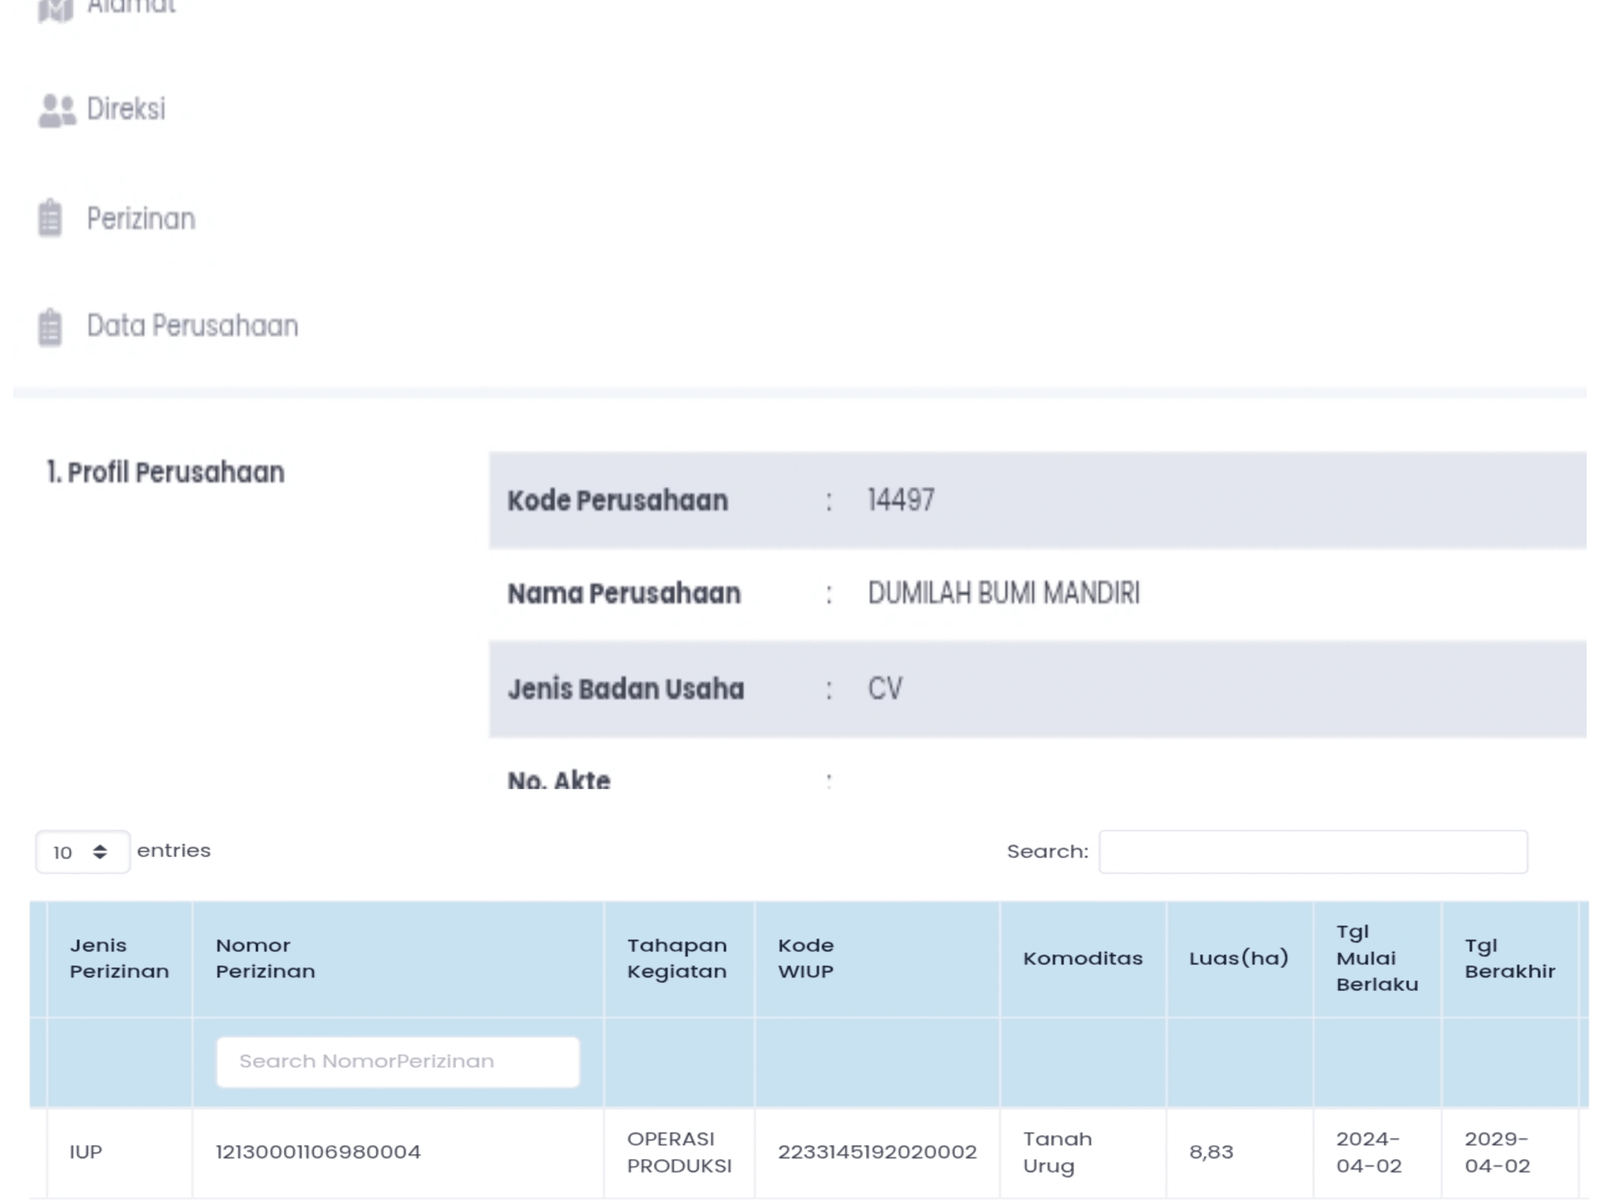Select start date 2024-04-02
This screenshot has height=1200, width=1600.
pos(1369,1152)
